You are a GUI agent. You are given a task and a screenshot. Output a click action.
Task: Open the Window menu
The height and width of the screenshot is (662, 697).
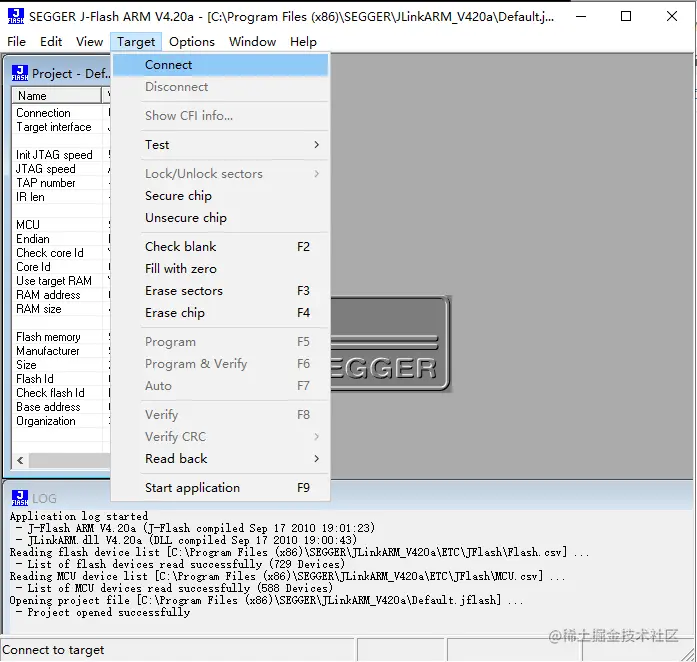tap(252, 42)
